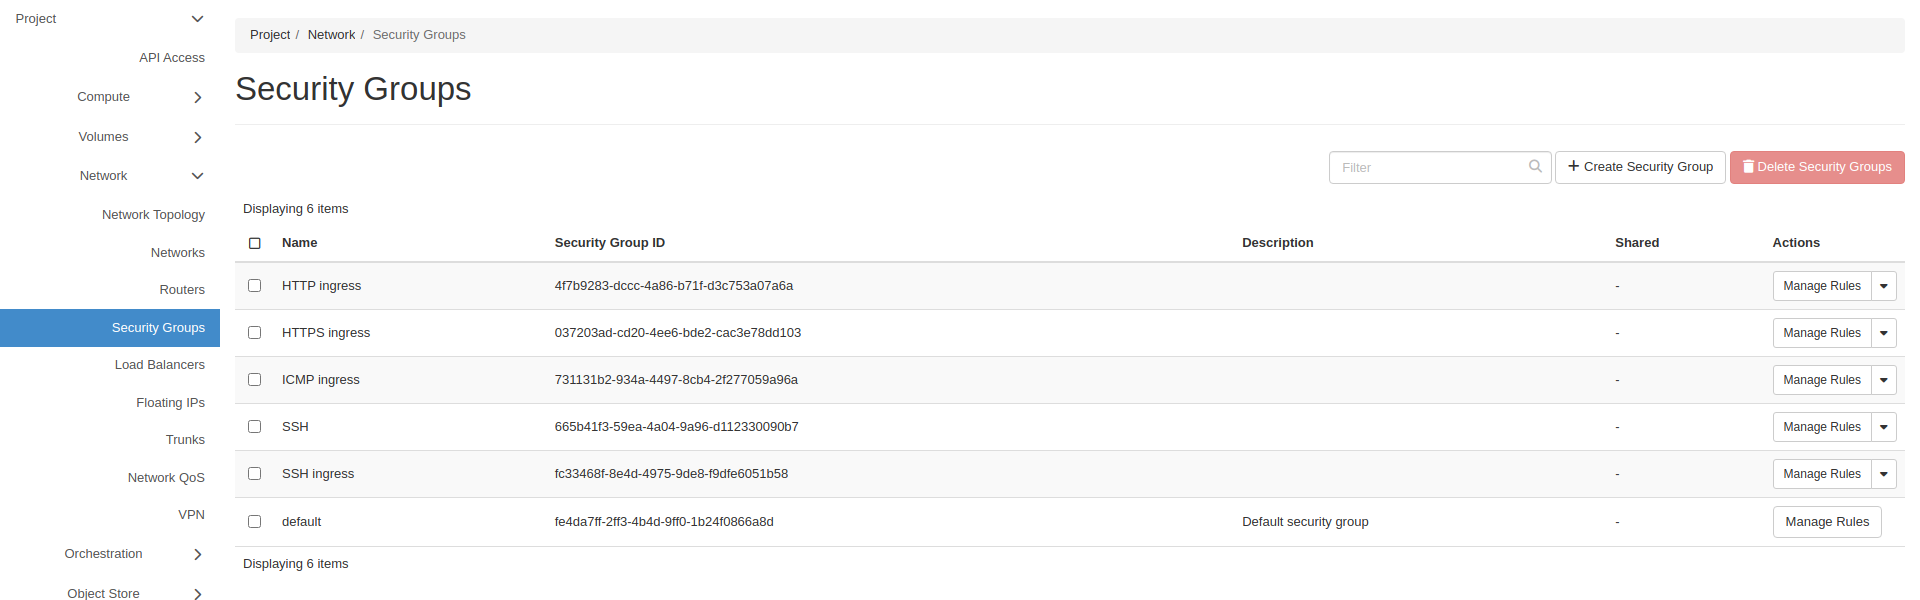This screenshot has width=1920, height=600.
Task: Click ID 665b41f3-59ea-4a04-9a96-d112330090b7
Action: click(x=677, y=427)
